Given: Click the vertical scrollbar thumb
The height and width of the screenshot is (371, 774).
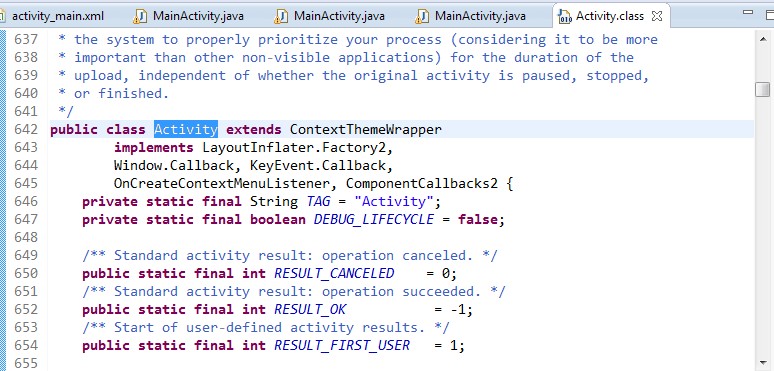Looking at the screenshot, I should tap(763, 89).
